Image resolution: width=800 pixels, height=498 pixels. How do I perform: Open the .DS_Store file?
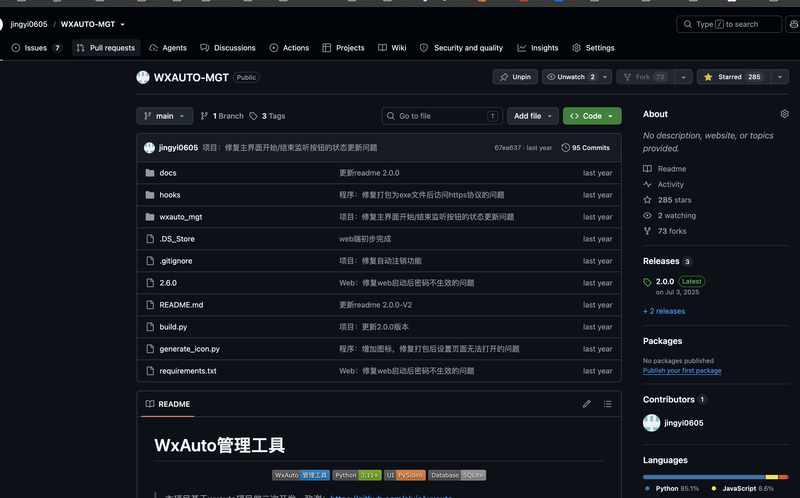(177, 239)
